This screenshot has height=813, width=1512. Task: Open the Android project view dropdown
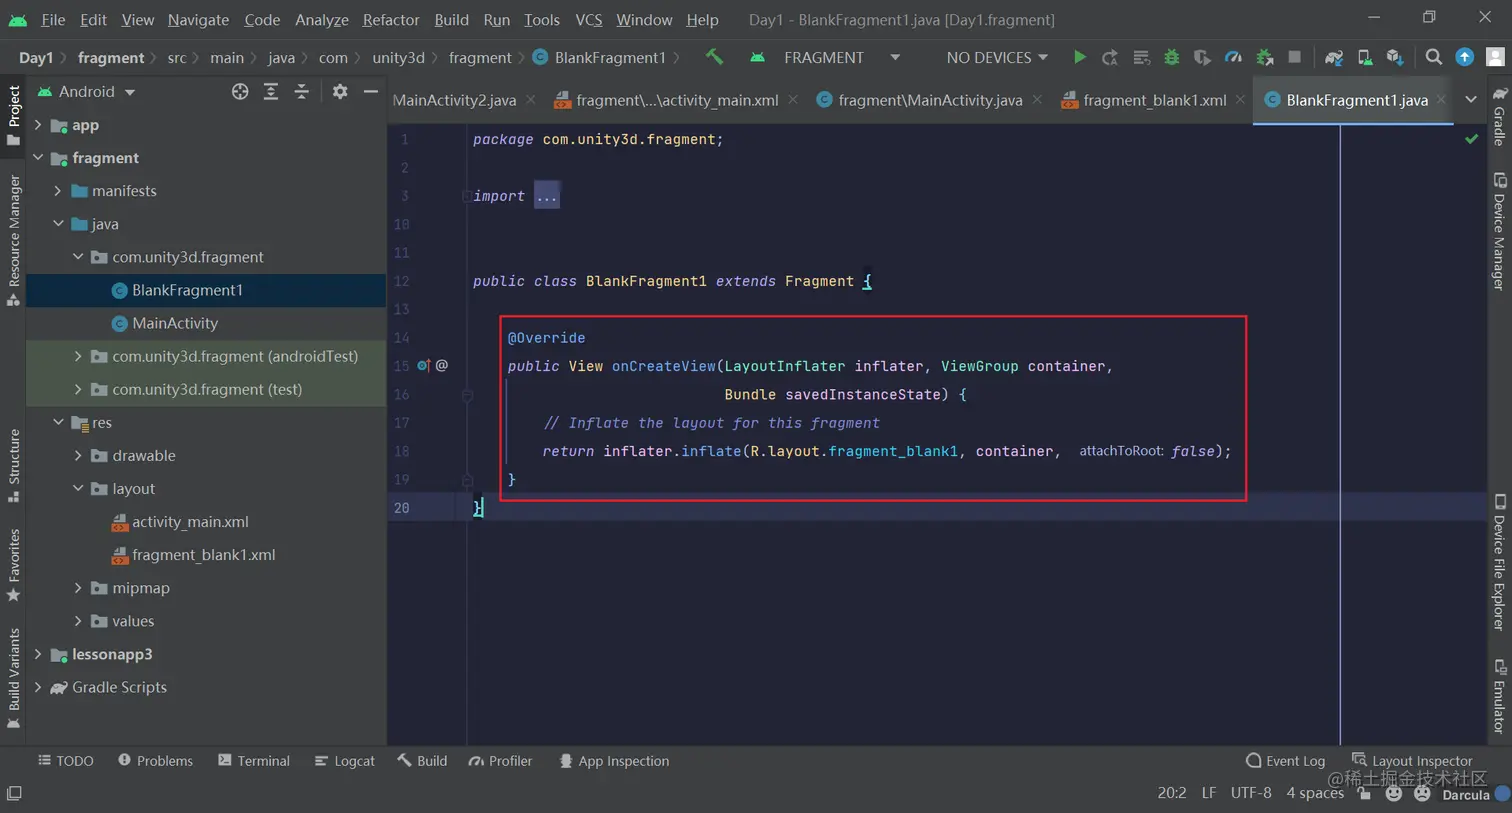(87, 91)
